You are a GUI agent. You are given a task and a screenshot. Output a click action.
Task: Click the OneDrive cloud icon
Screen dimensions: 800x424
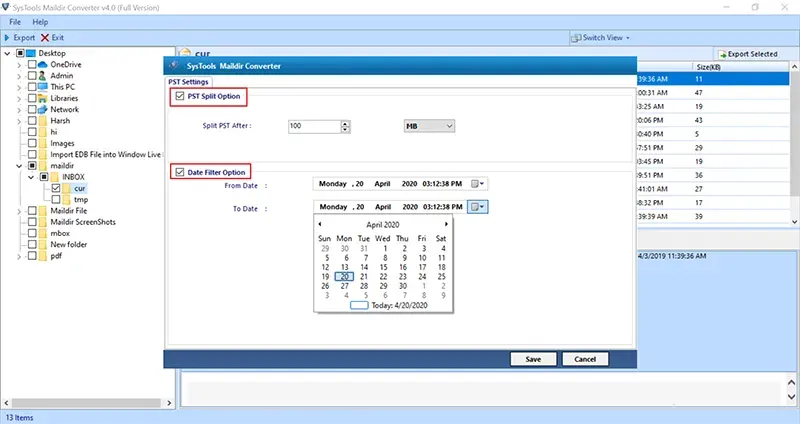42,65
